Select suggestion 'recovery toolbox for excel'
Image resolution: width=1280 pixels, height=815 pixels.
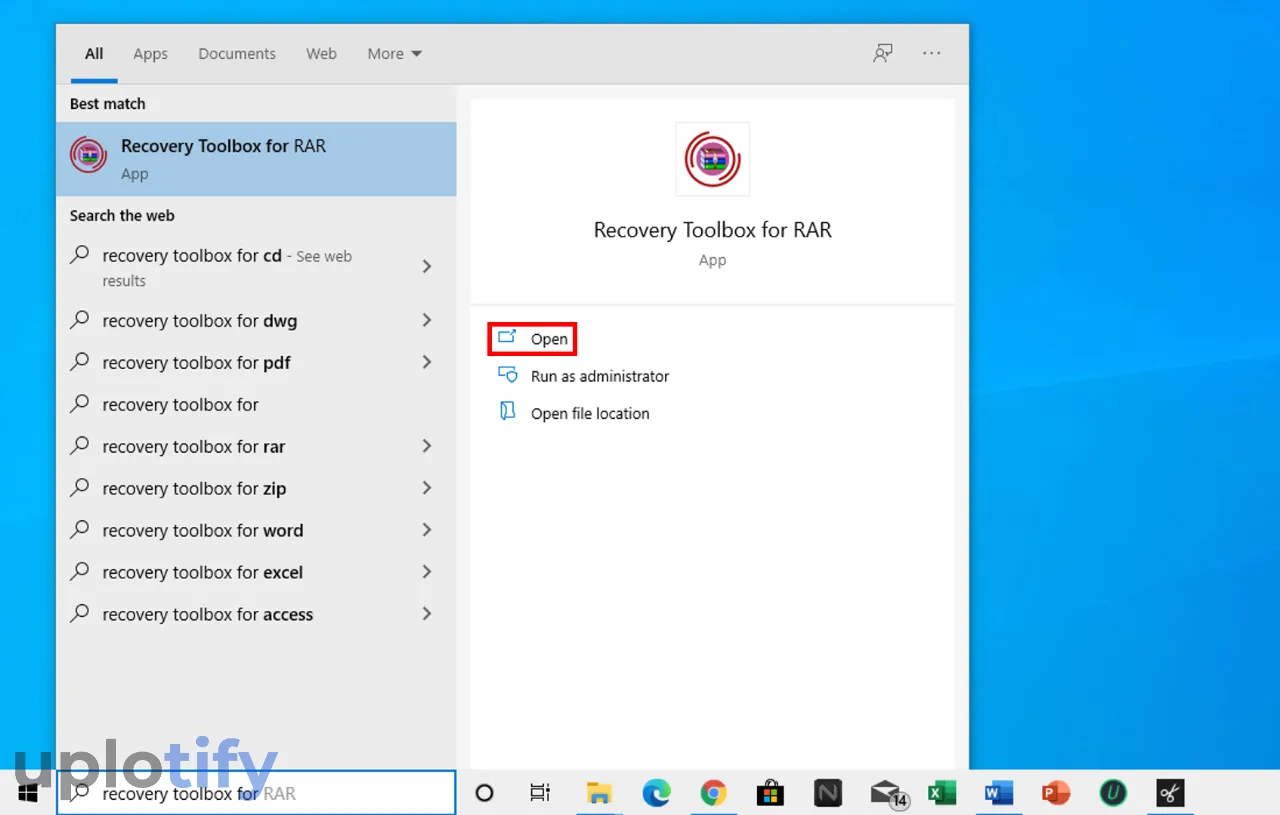256,573
